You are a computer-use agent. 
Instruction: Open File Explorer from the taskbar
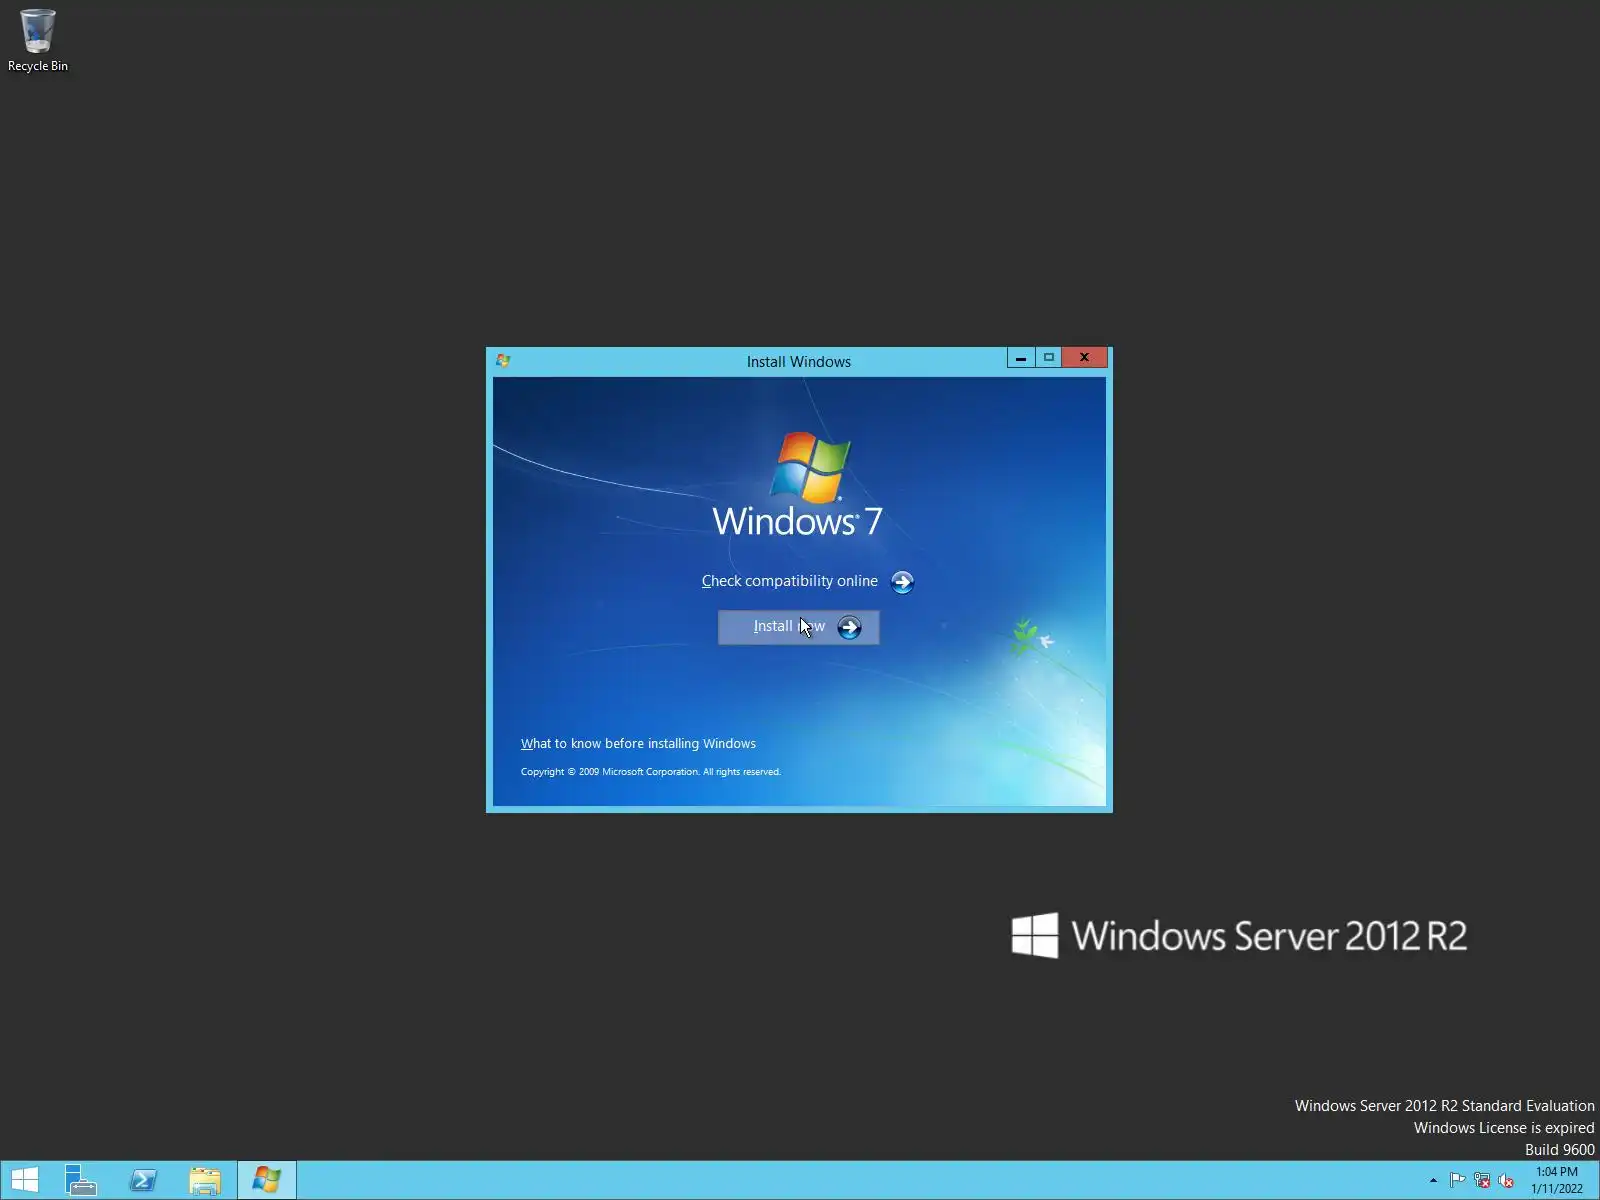[205, 1180]
